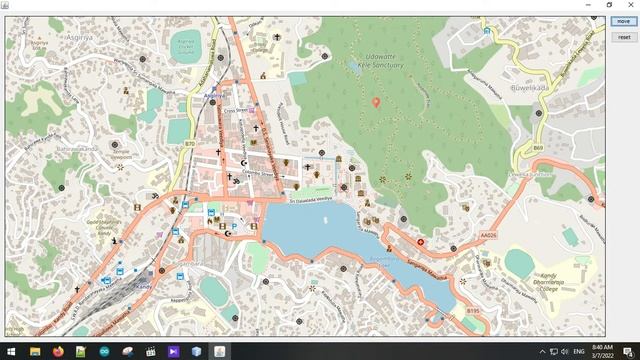
Task: Open the volume tray icon
Action: click(564, 351)
